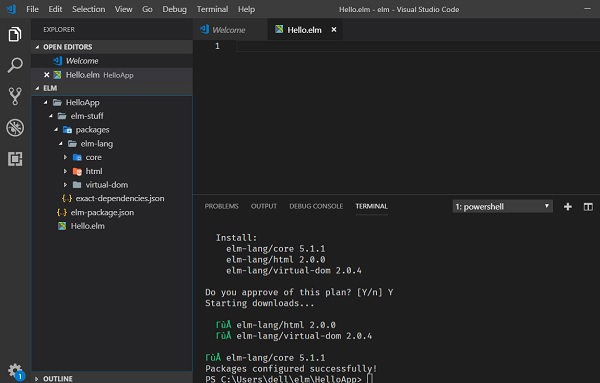Open the Search view icon
This screenshot has width=600, height=383.
pos(15,65)
